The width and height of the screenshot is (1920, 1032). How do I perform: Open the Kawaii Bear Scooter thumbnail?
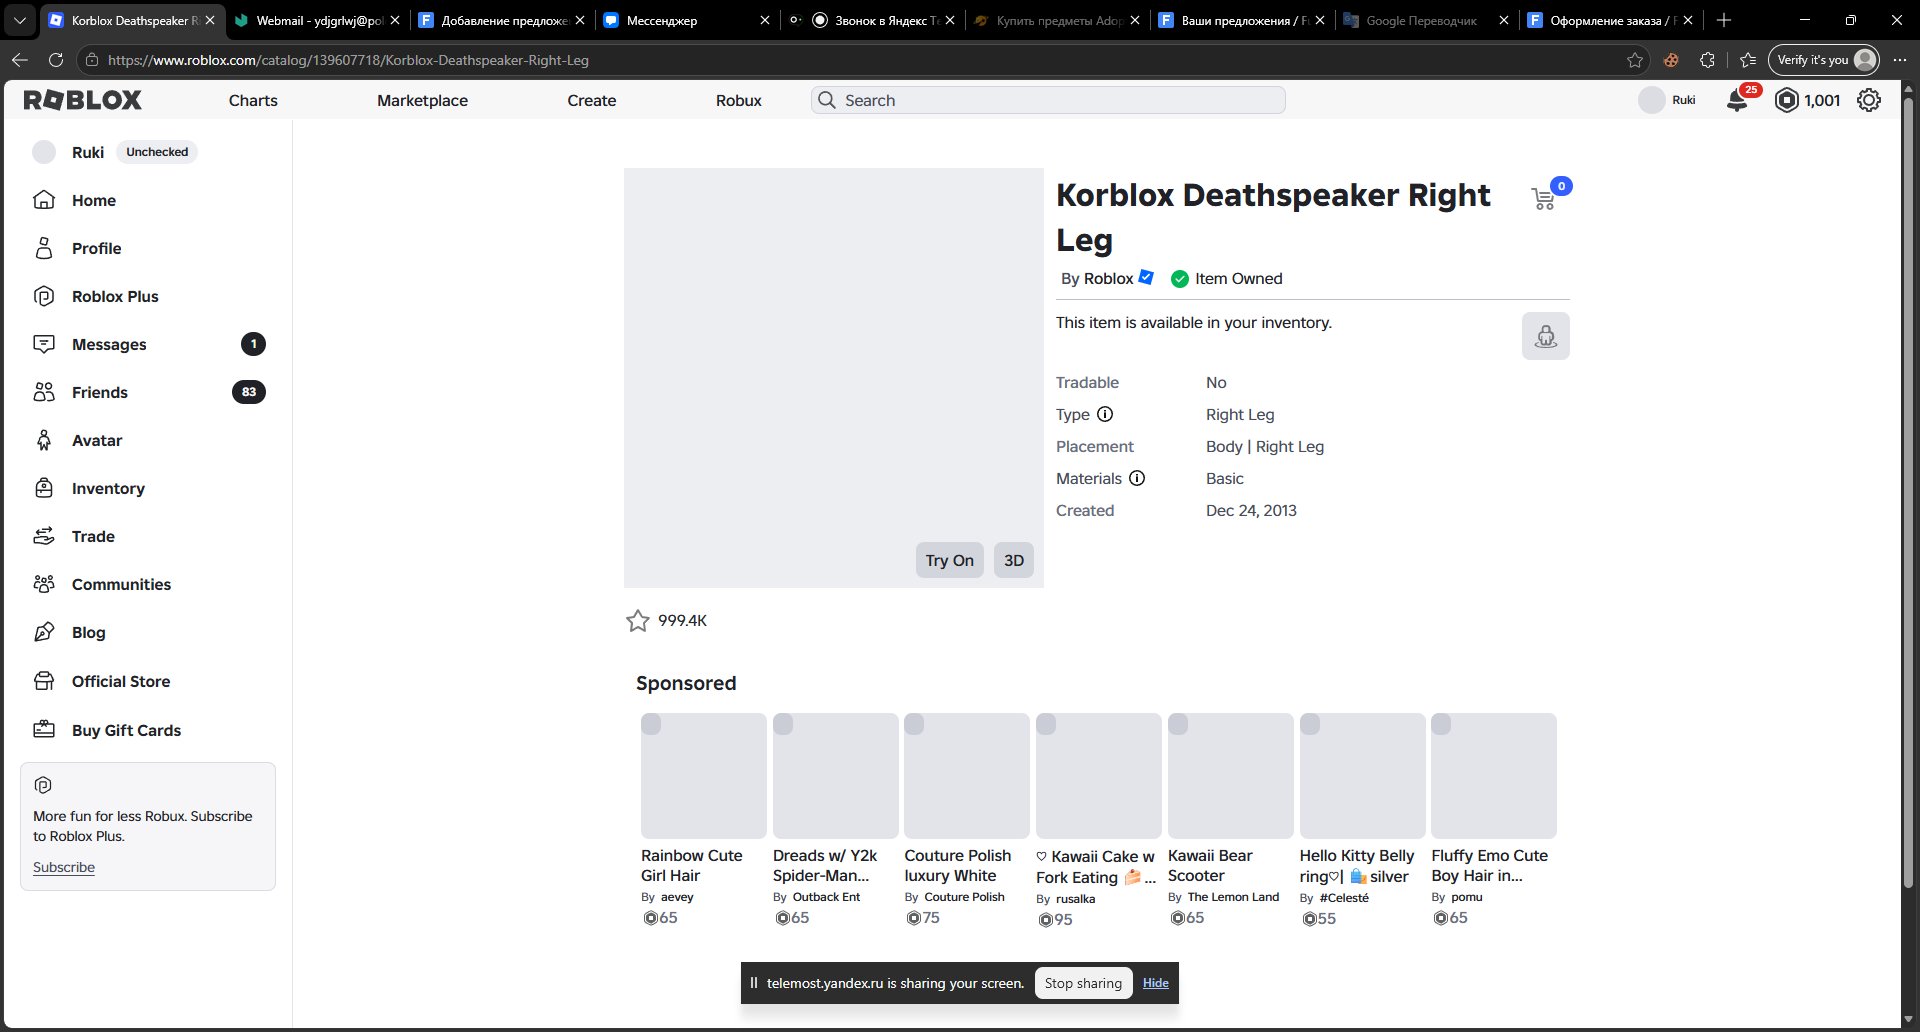click(x=1231, y=776)
